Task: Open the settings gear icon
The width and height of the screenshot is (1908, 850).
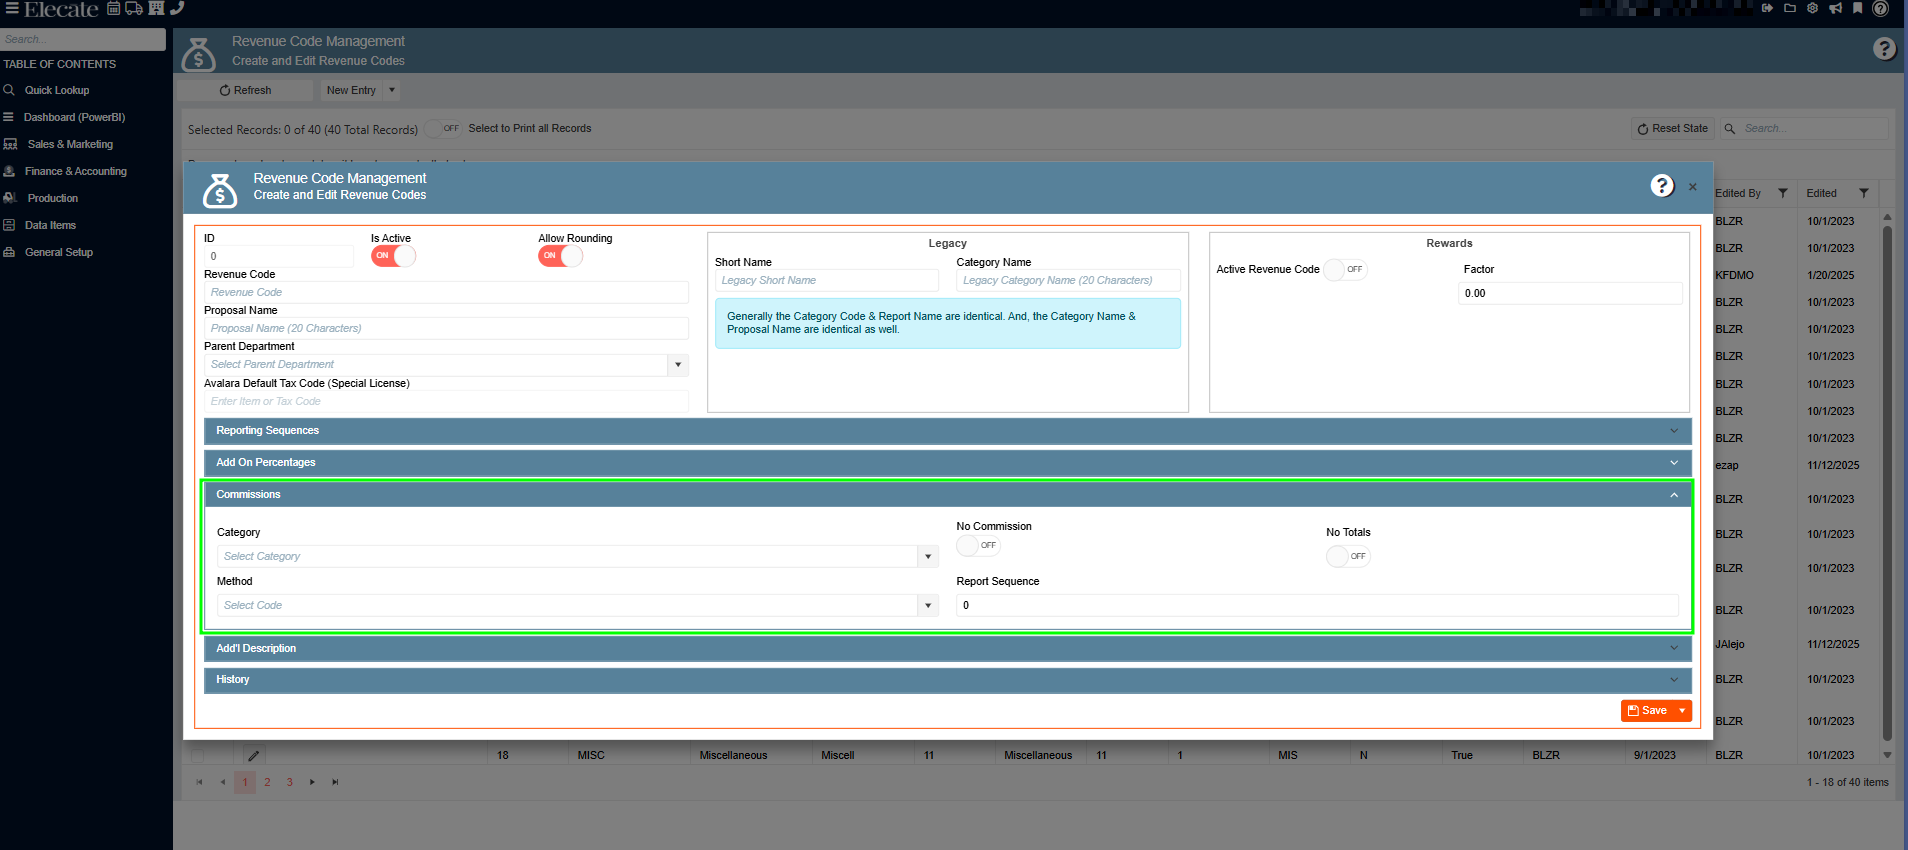Action: (1813, 9)
